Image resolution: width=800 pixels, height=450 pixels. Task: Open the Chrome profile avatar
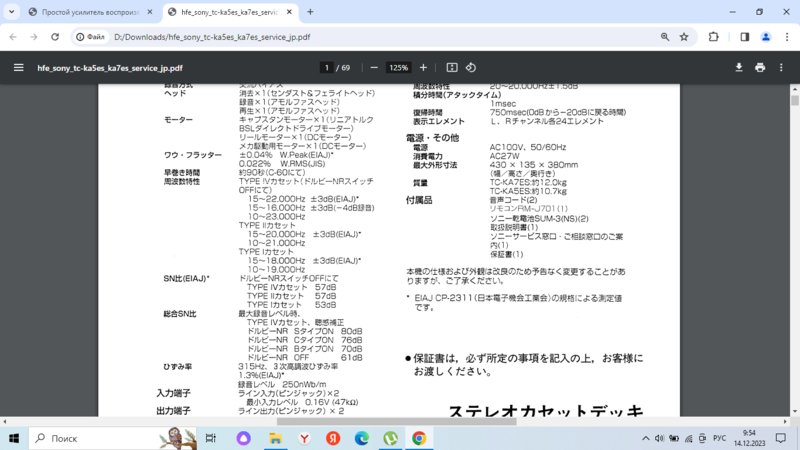(x=766, y=37)
